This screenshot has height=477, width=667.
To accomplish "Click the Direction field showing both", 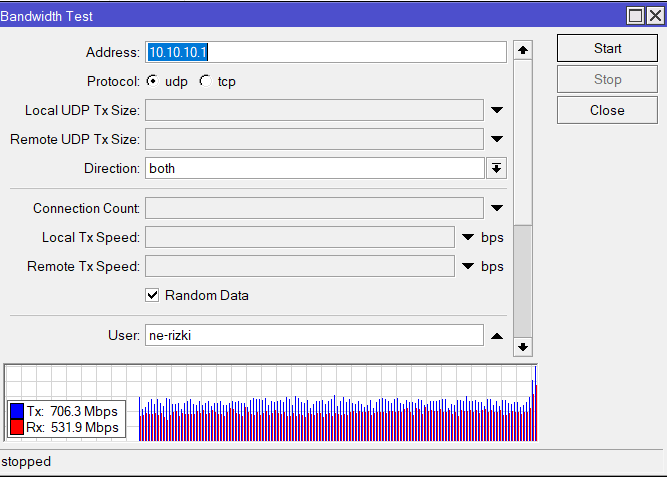I will coord(315,168).
